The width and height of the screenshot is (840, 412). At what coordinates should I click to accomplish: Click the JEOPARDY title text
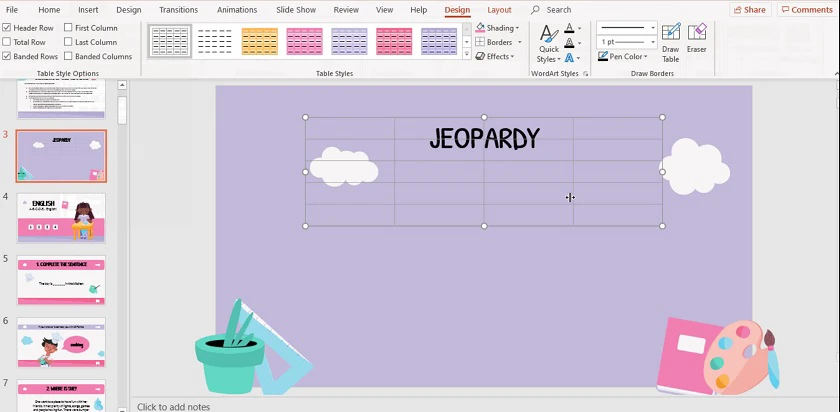pyautogui.click(x=484, y=138)
